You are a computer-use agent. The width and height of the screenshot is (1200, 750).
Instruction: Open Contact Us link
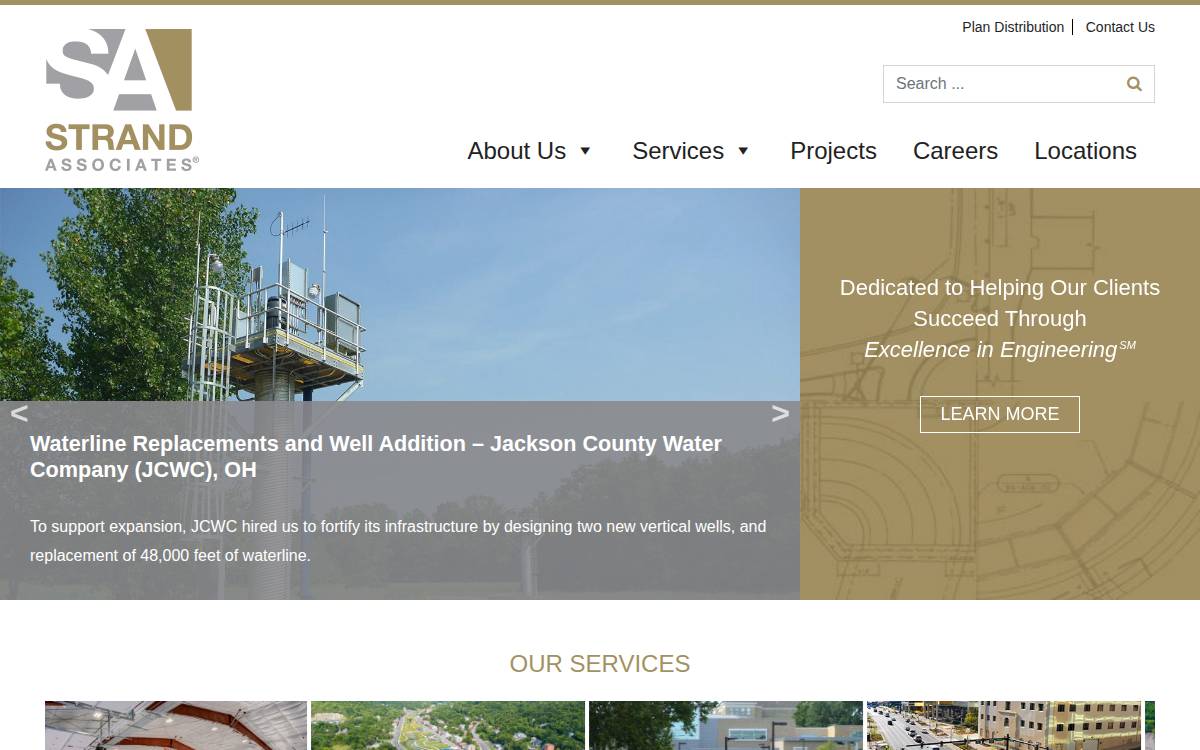click(x=1120, y=27)
